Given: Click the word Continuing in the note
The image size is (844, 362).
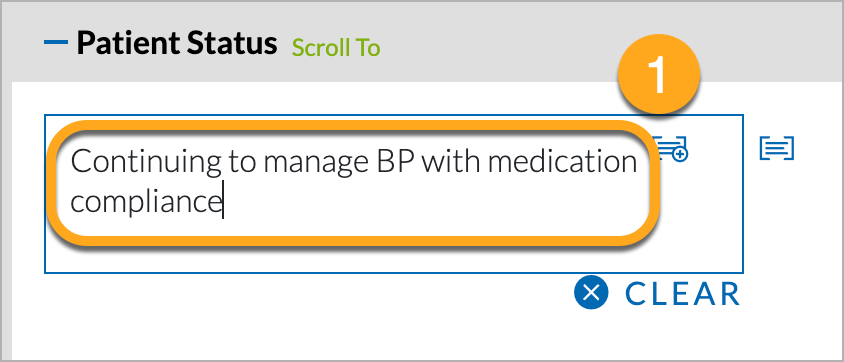Looking at the screenshot, I should coord(146,162).
